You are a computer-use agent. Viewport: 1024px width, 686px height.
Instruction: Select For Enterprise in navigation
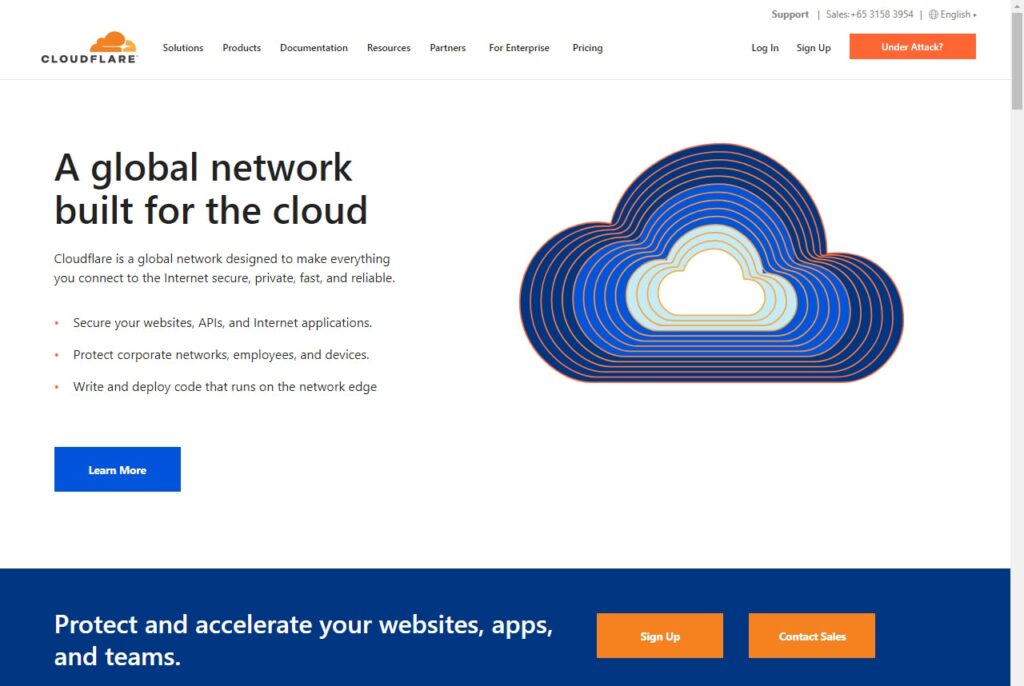[519, 48]
